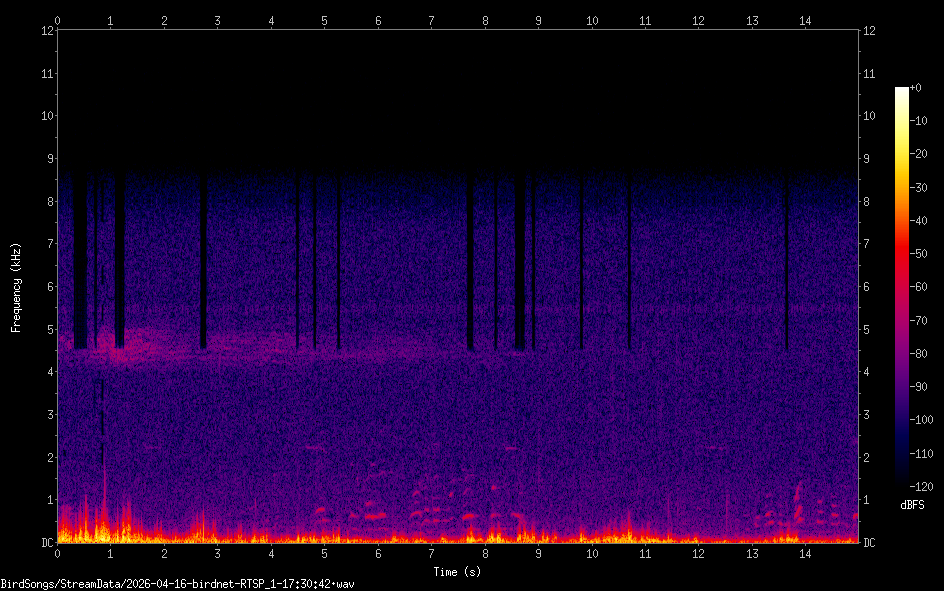Screen dimensions: 944x591
Task: Click the DC label on the right frequency axis
Action: [x=869, y=543]
